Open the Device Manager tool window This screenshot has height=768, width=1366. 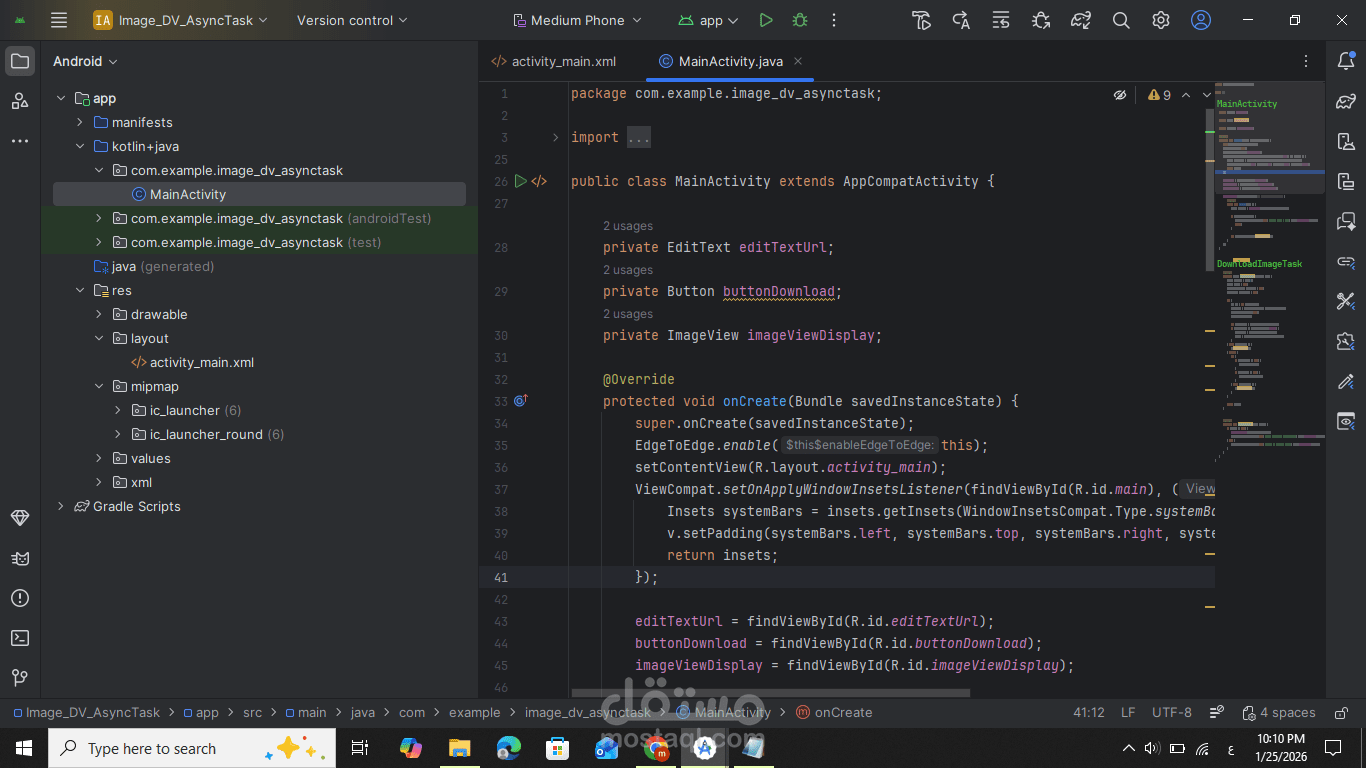coord(1345,142)
